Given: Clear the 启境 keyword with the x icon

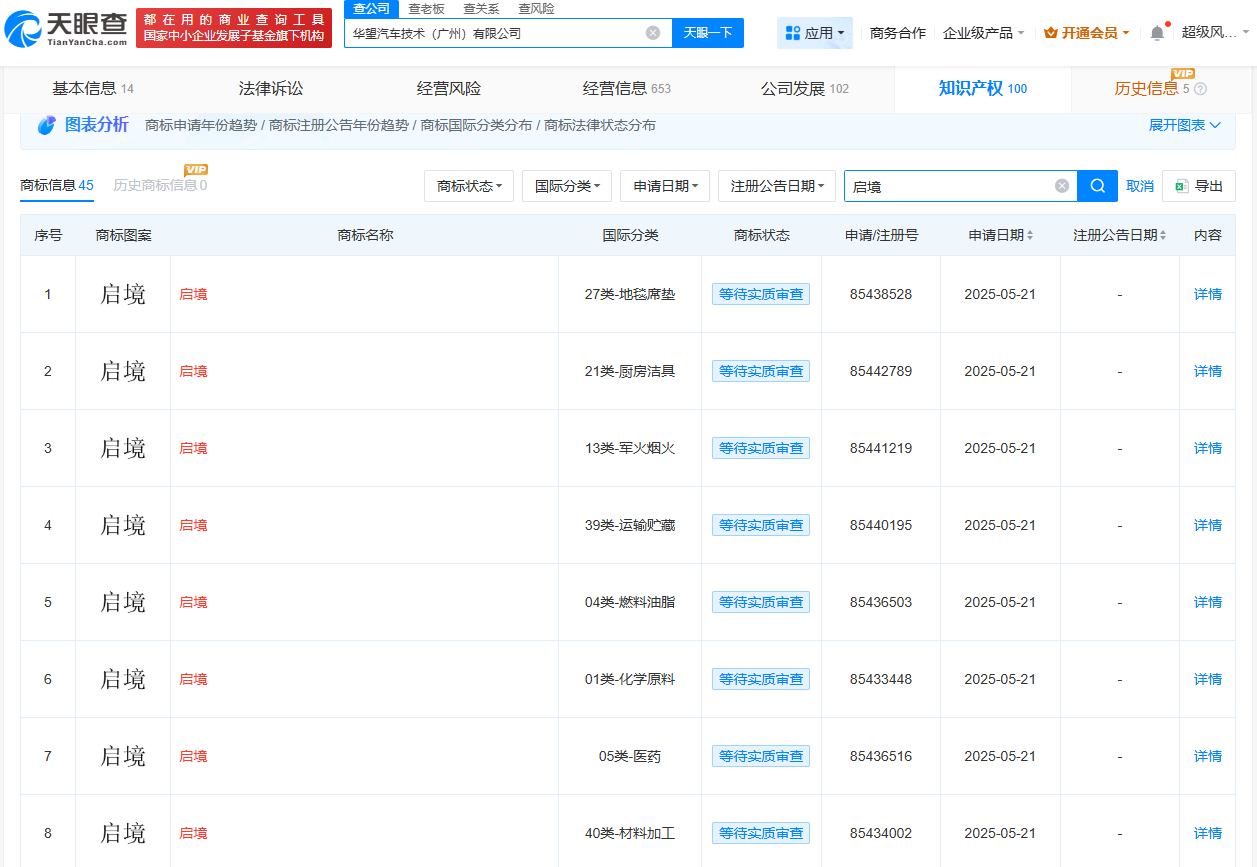Looking at the screenshot, I should coord(1061,186).
